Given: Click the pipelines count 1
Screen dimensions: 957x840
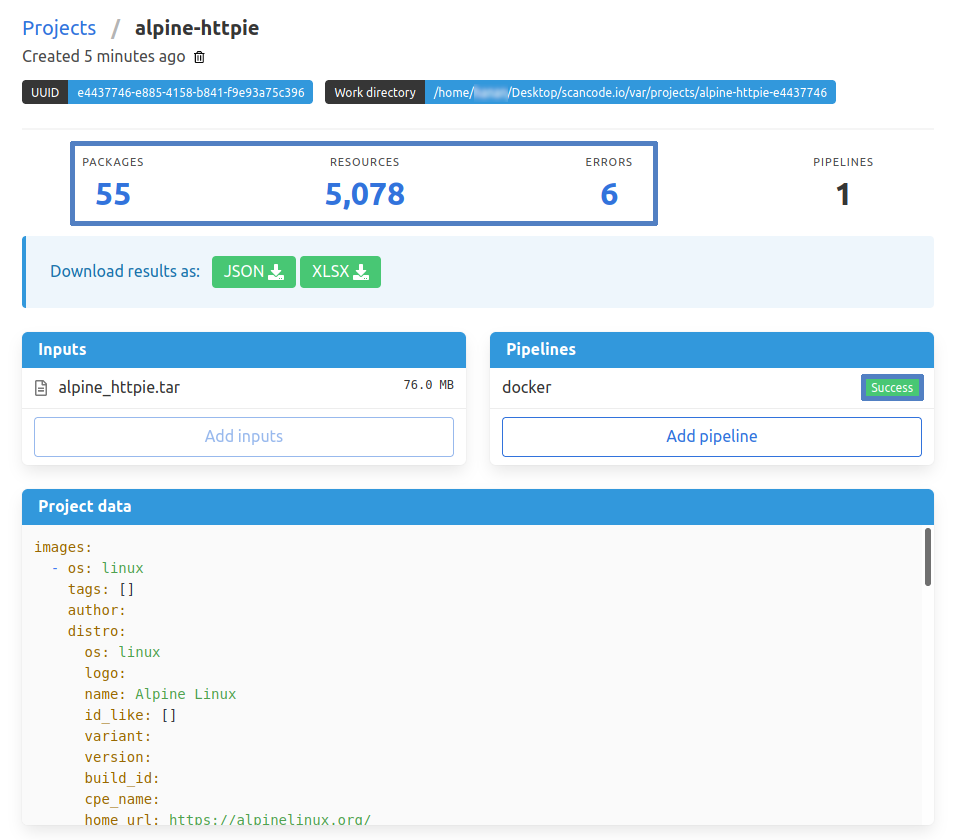Looking at the screenshot, I should coord(843,194).
